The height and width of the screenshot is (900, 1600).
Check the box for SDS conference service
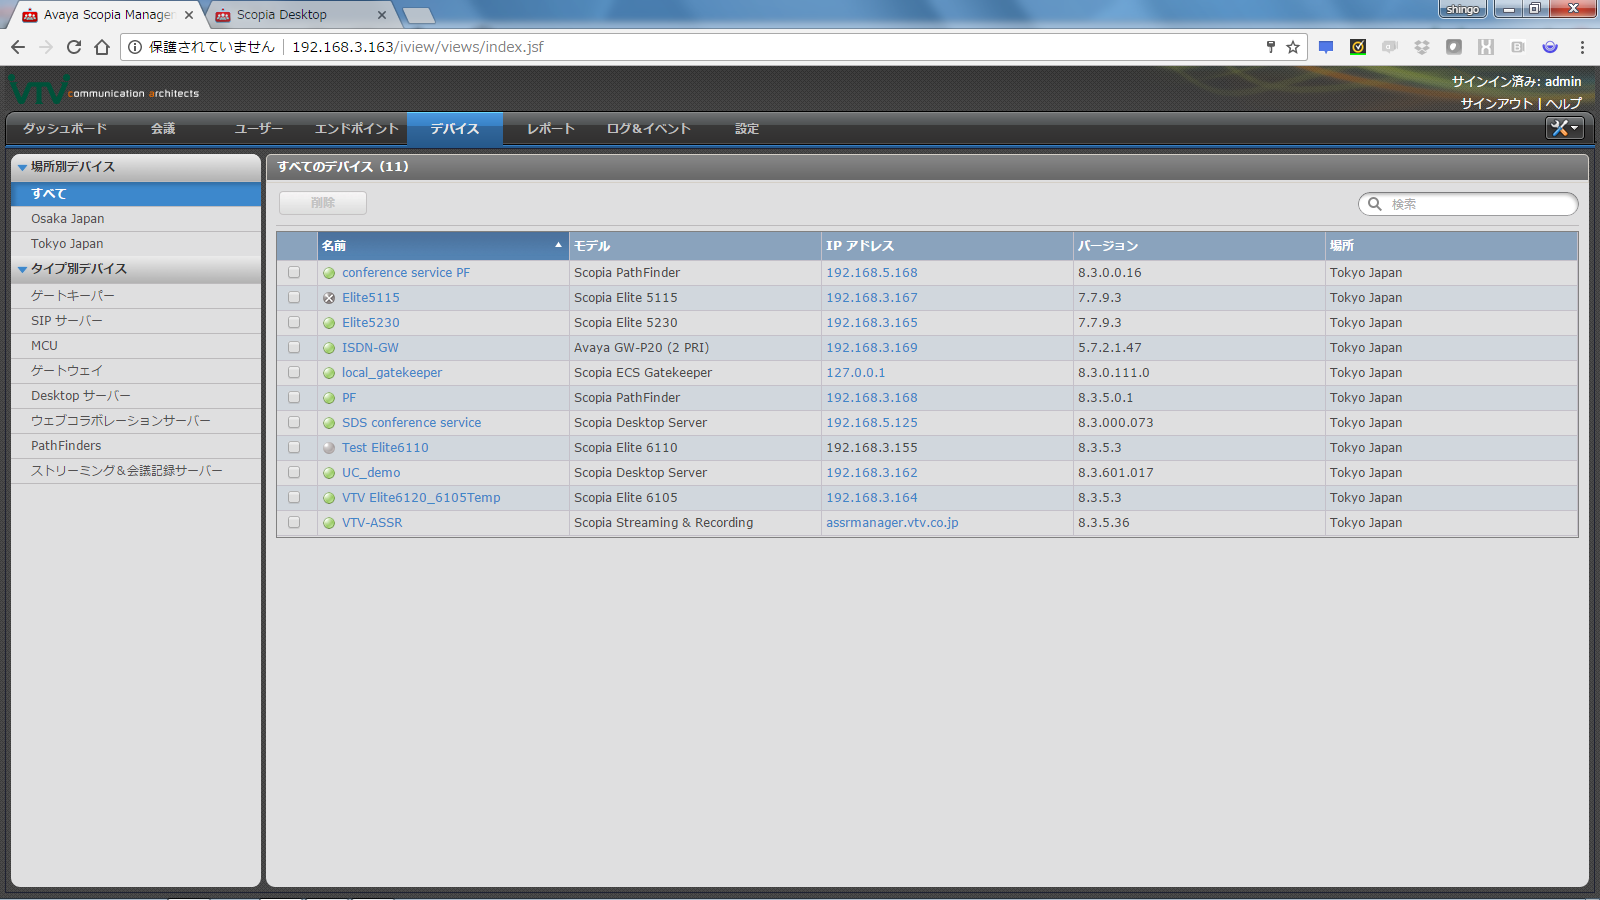[294, 422]
